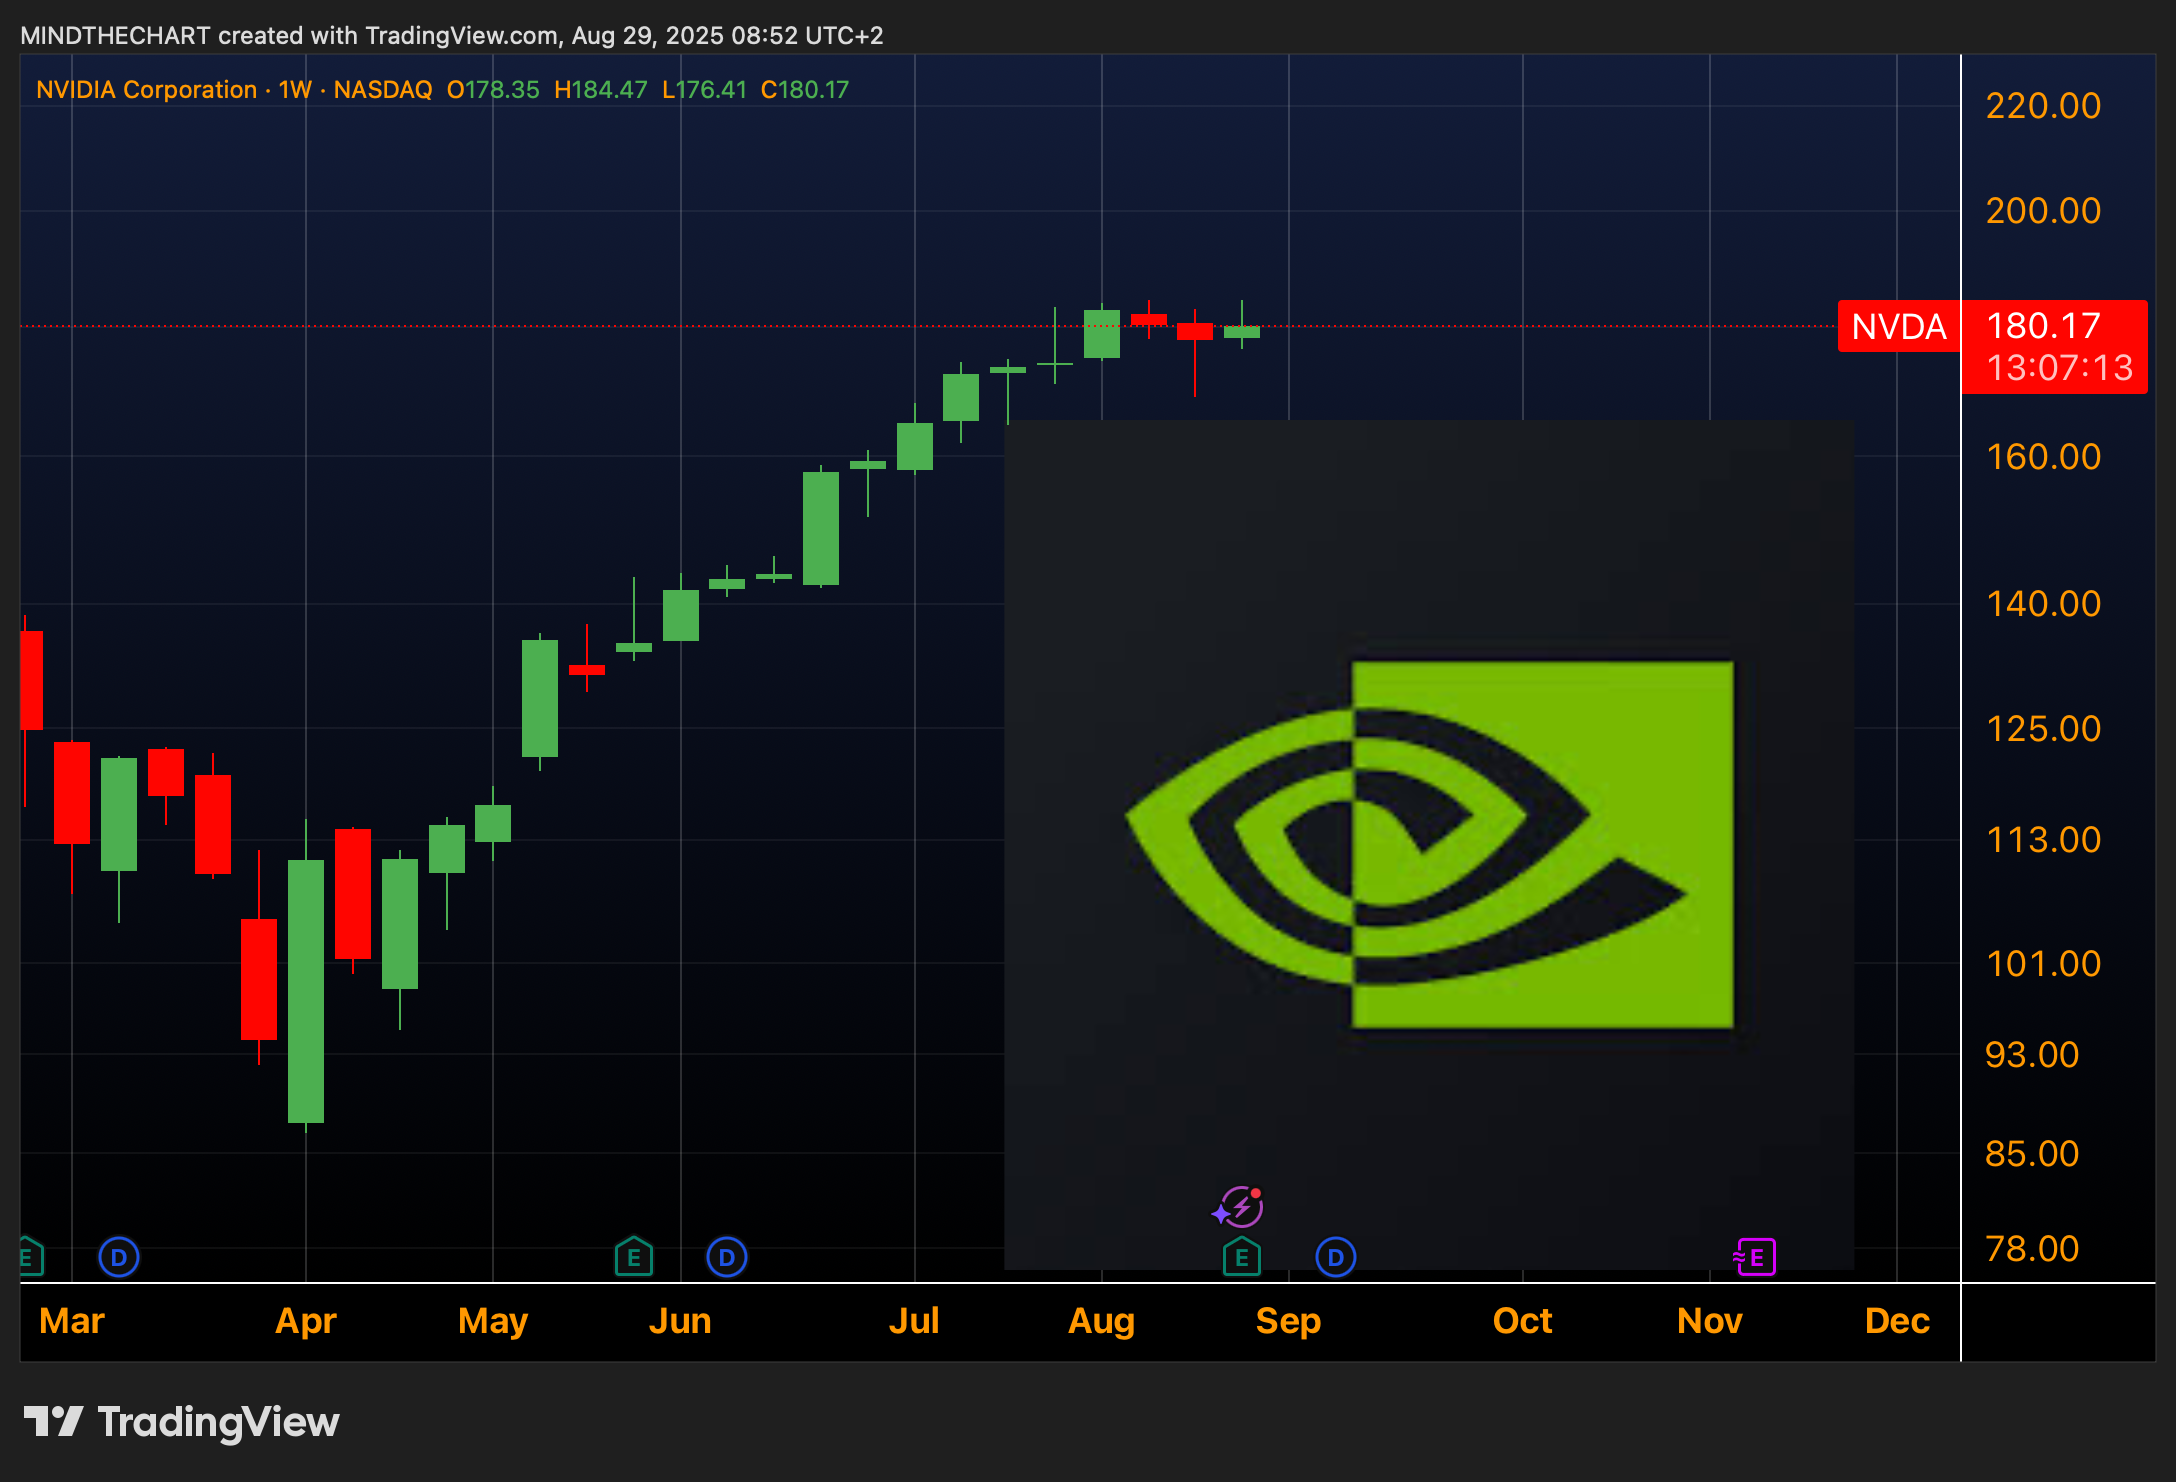
Task: Click the 101.00 level on price scale
Action: pos(2043,964)
